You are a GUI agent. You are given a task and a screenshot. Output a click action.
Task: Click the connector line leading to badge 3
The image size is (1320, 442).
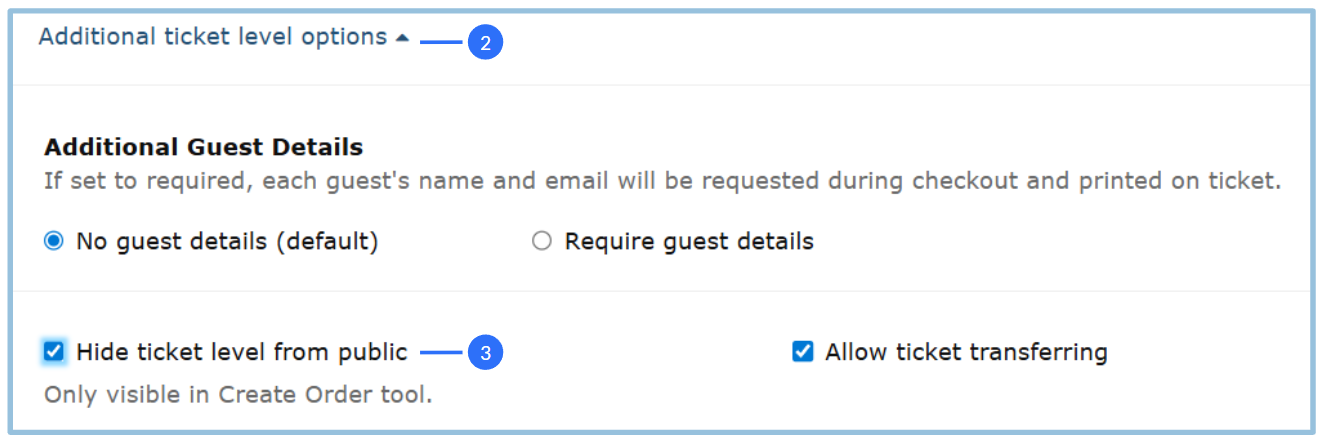pos(441,352)
